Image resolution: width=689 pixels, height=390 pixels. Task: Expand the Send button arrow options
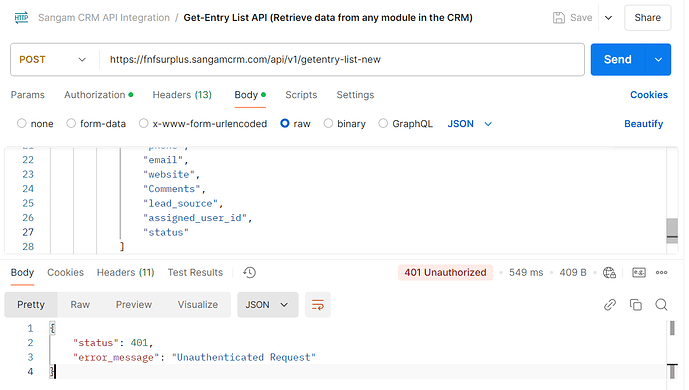658,59
